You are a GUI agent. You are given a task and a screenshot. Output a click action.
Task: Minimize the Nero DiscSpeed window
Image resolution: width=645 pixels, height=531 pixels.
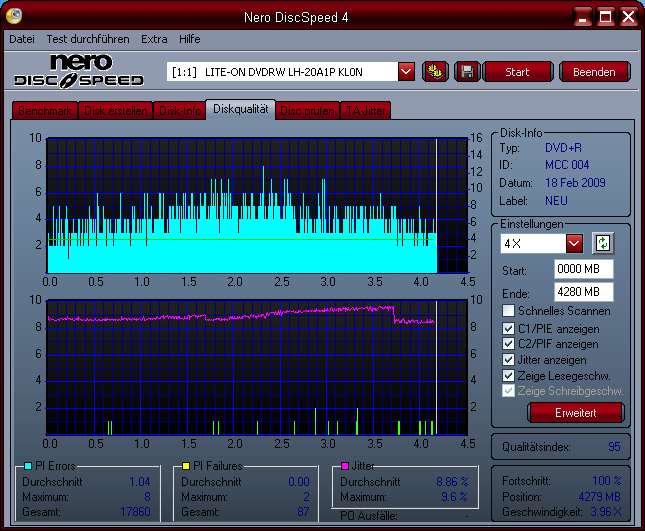(582, 17)
